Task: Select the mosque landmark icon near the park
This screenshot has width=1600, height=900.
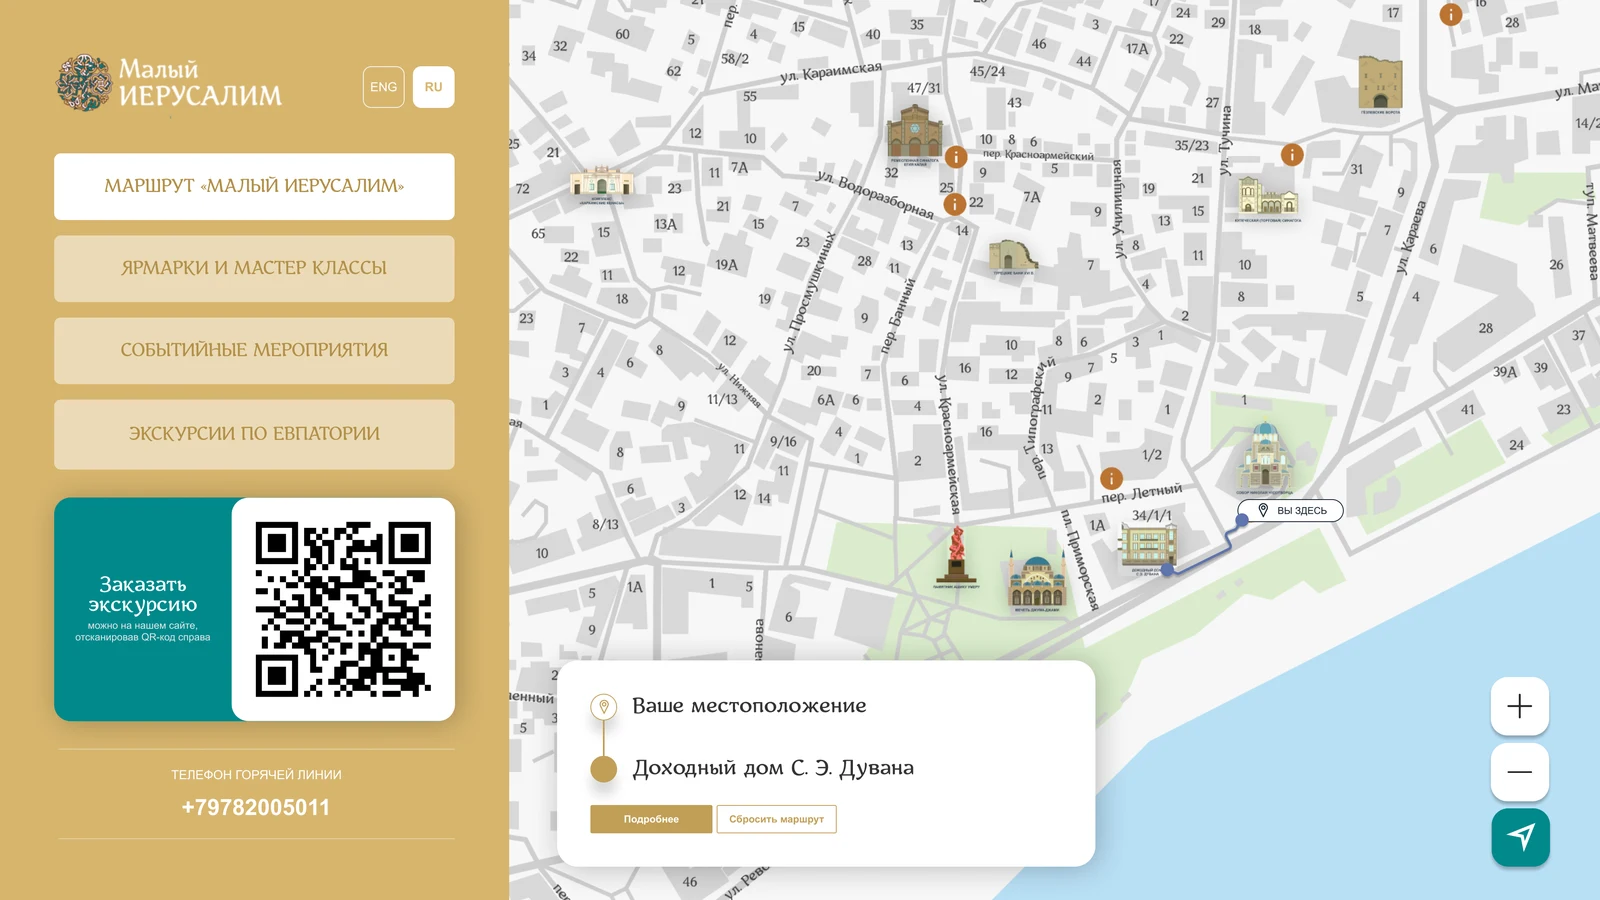Action: tap(1037, 582)
